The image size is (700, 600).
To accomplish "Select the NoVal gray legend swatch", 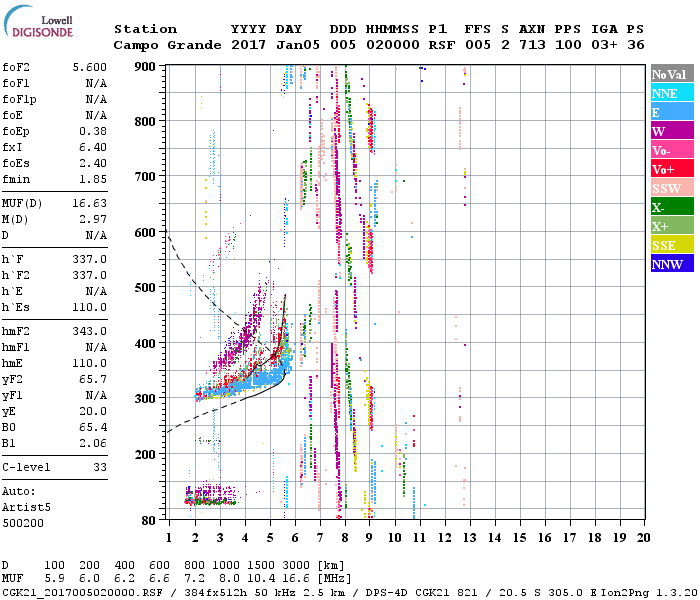I will click(x=671, y=74).
